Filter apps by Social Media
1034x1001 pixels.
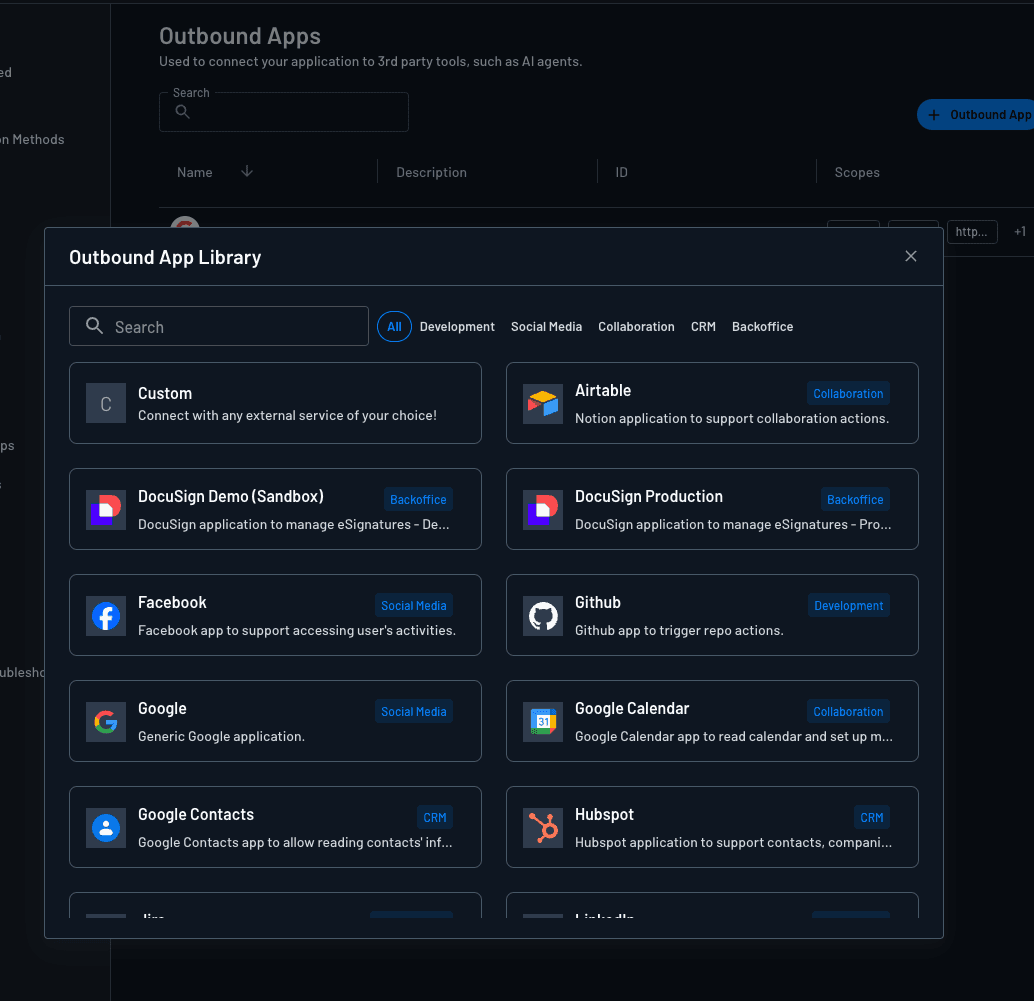point(546,326)
